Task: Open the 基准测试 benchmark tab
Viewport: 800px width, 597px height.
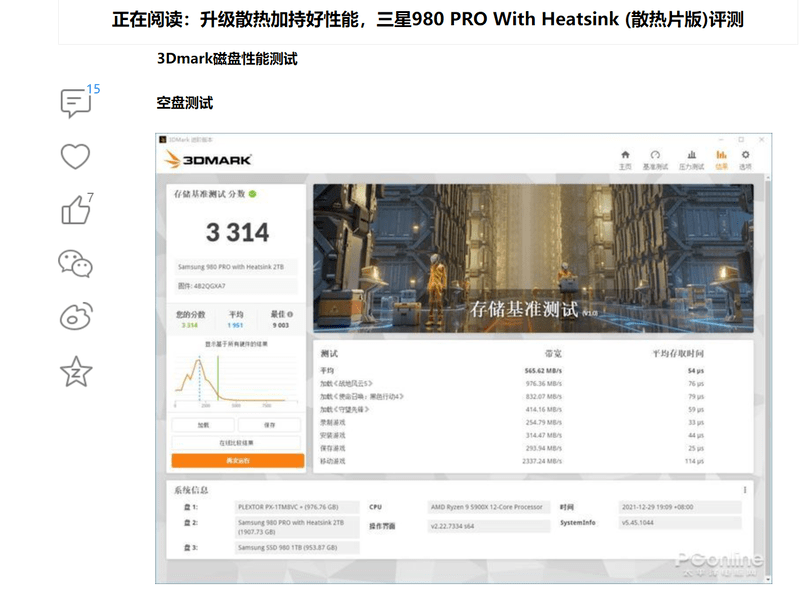Action: [x=655, y=160]
